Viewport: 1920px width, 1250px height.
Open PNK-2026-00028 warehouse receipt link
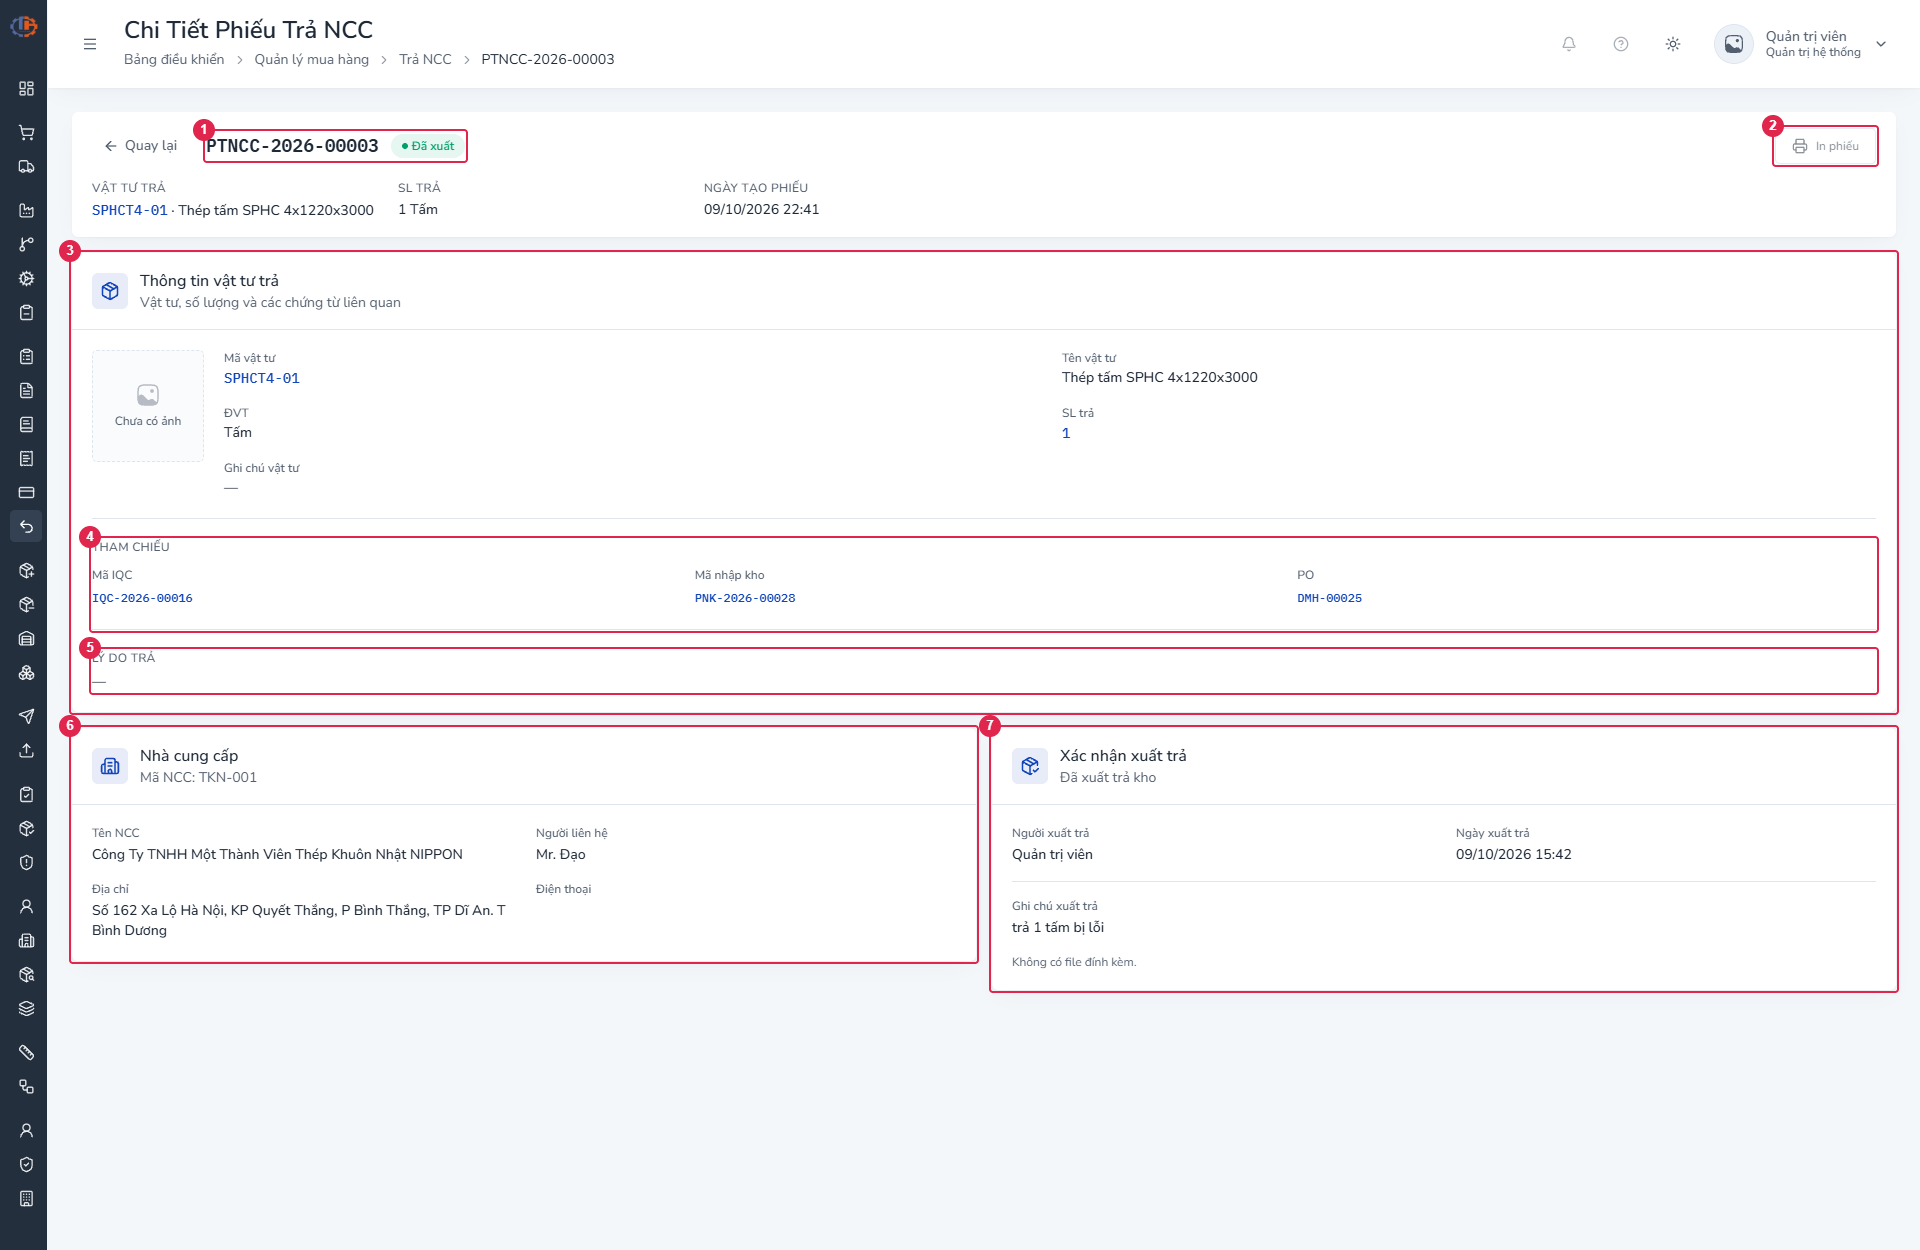pos(745,599)
